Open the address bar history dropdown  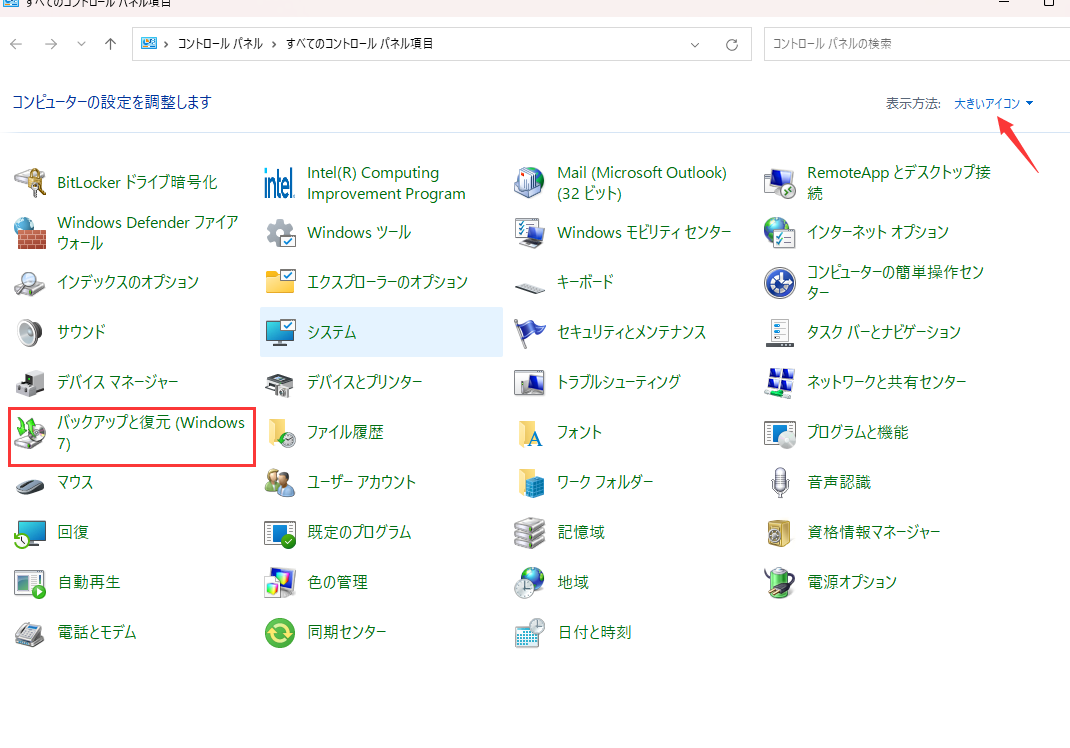coord(695,44)
